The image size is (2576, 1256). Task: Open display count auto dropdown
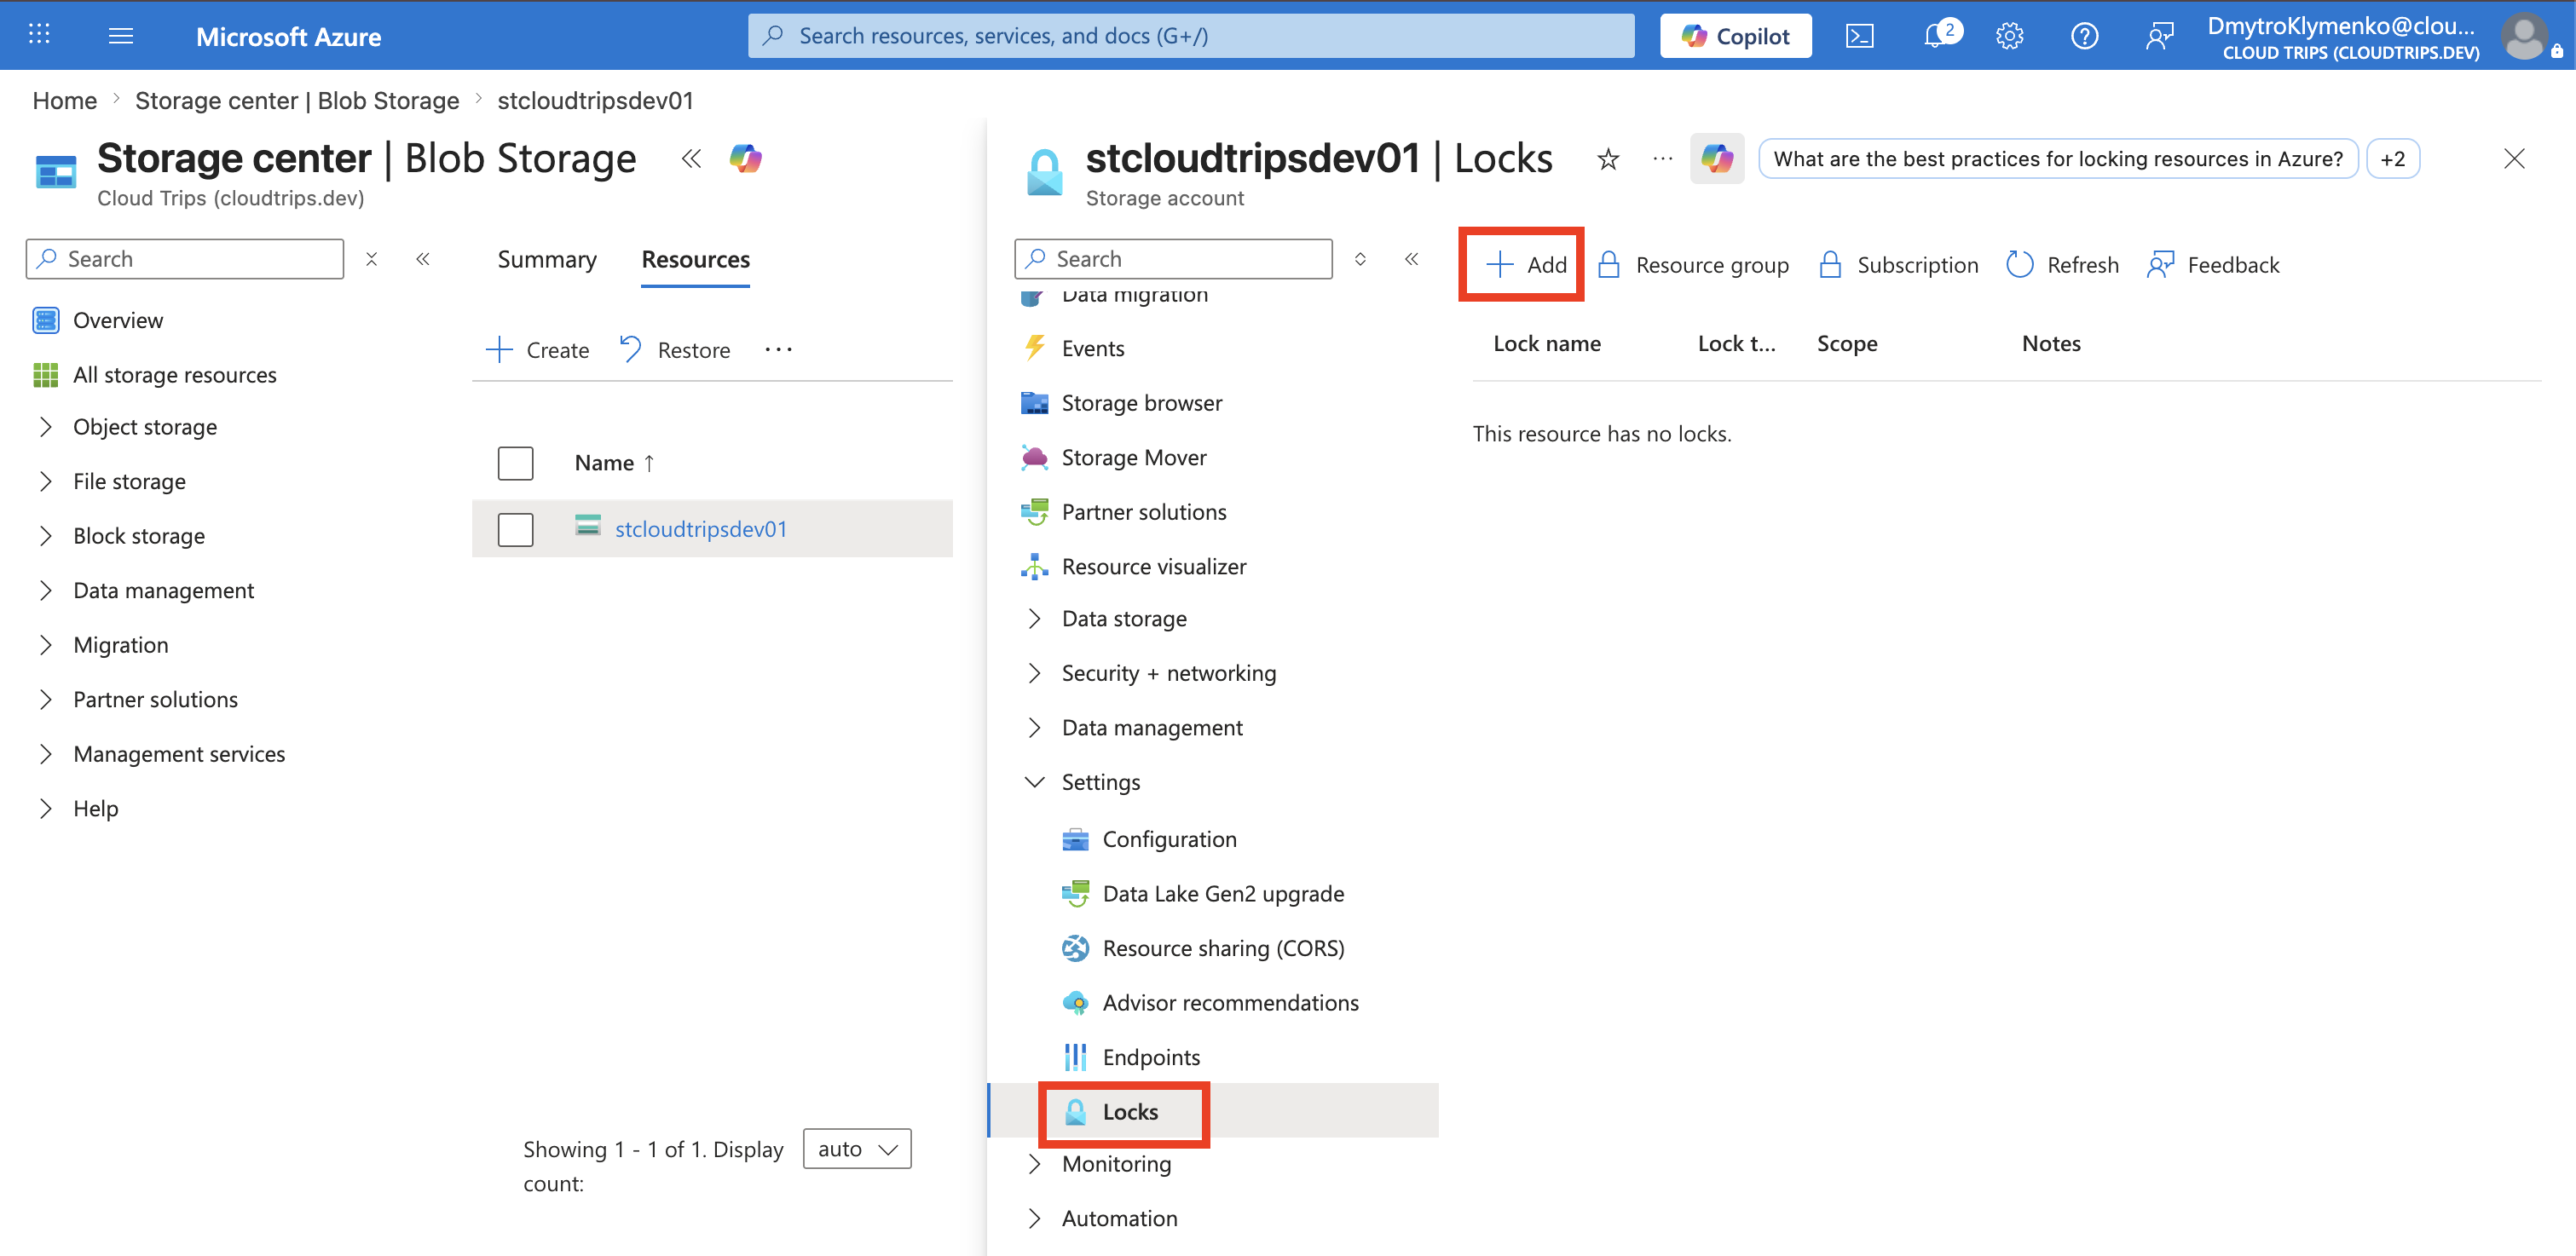coord(857,1149)
